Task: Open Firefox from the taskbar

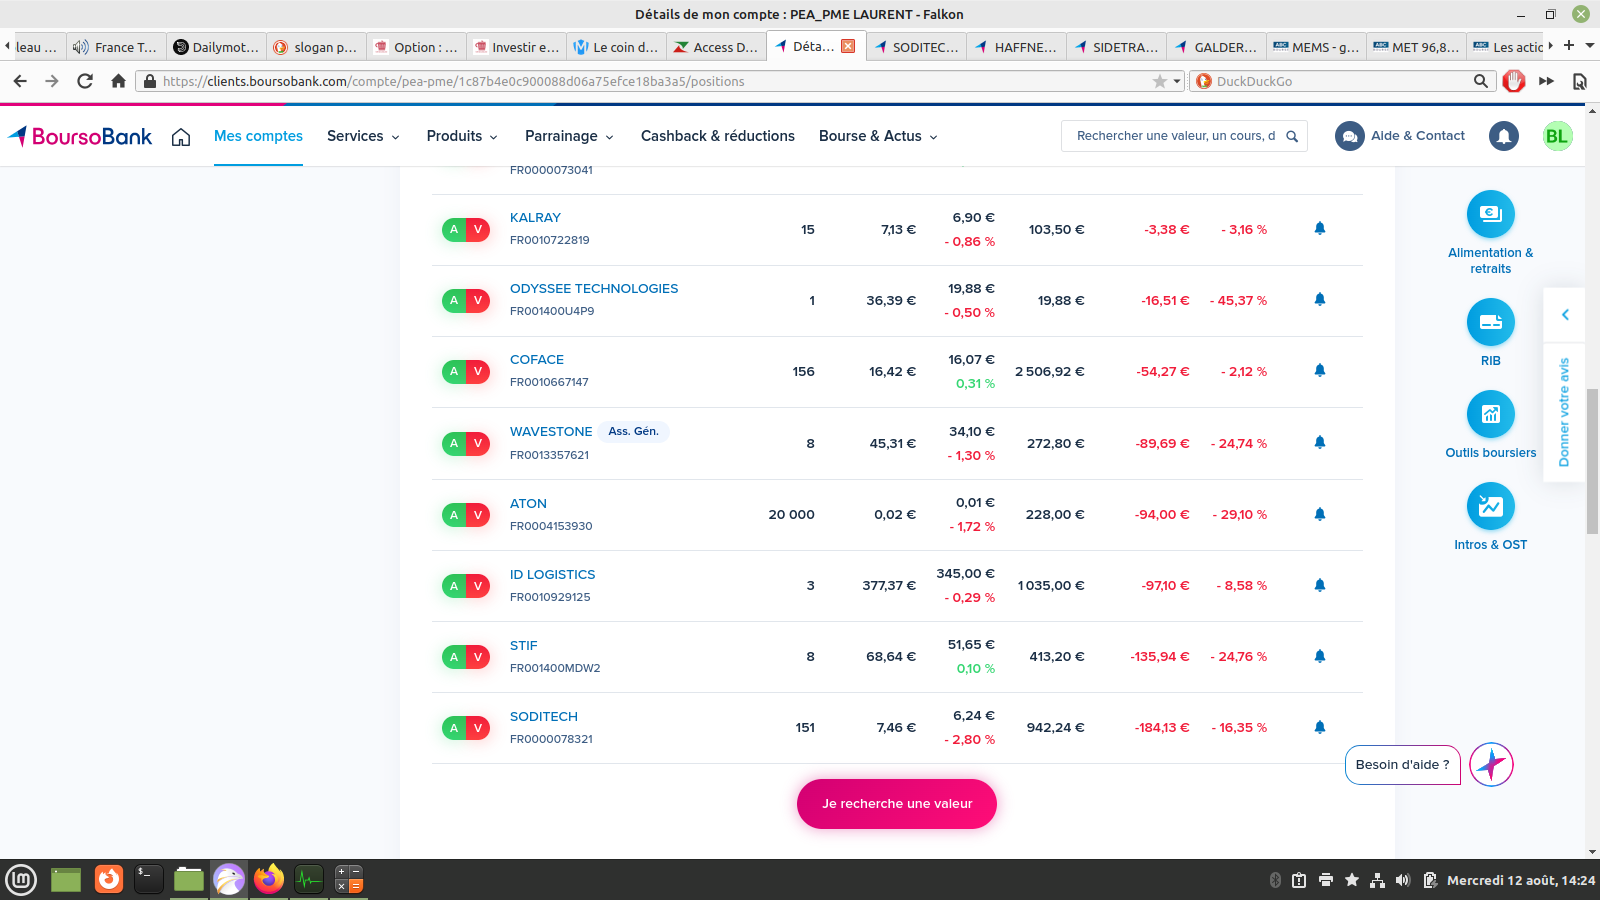Action: click(x=269, y=880)
